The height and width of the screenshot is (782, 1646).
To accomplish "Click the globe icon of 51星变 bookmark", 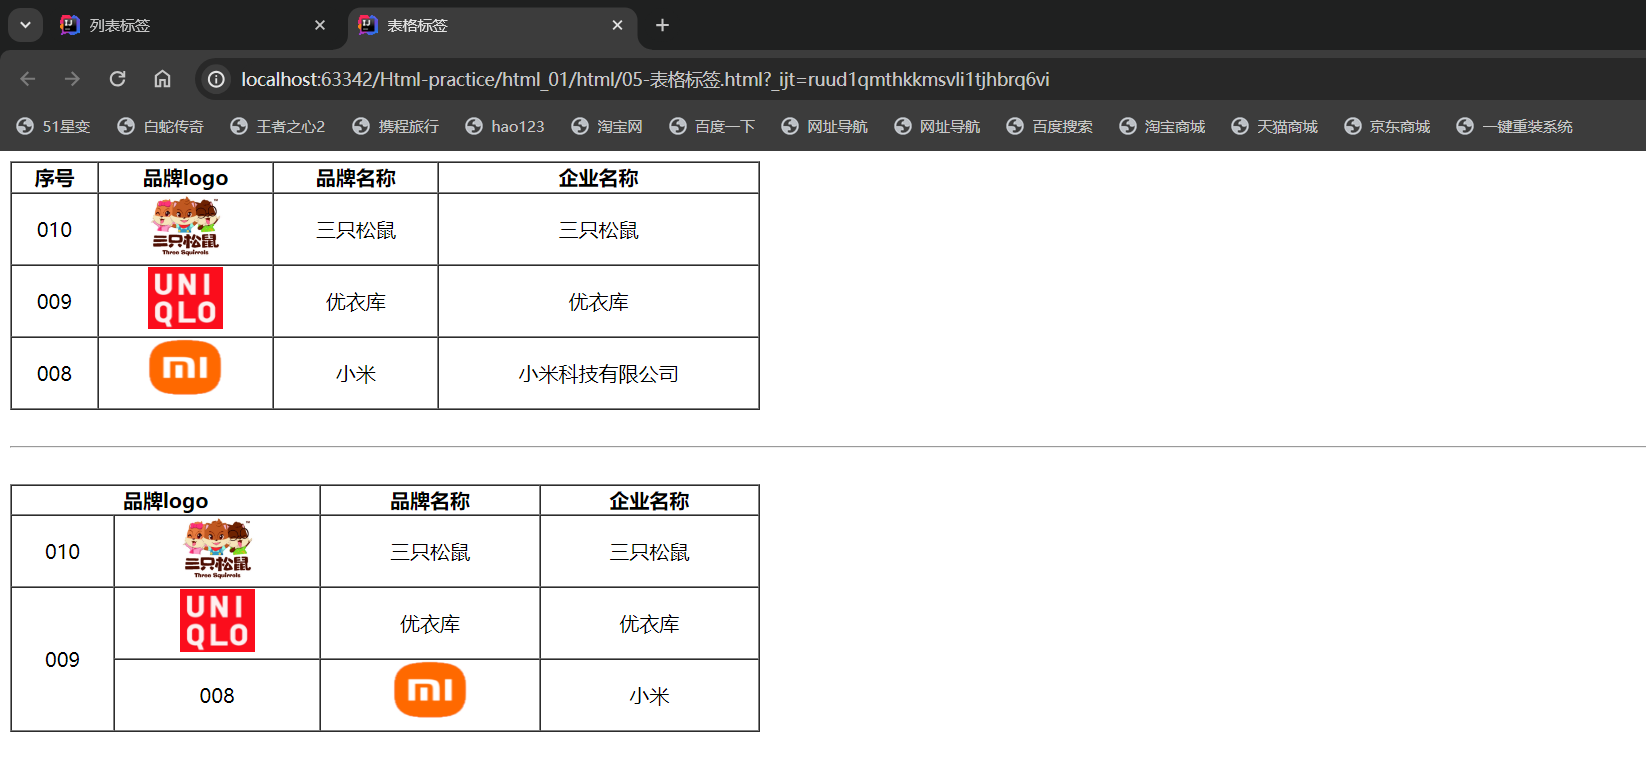I will pyautogui.click(x=25, y=126).
